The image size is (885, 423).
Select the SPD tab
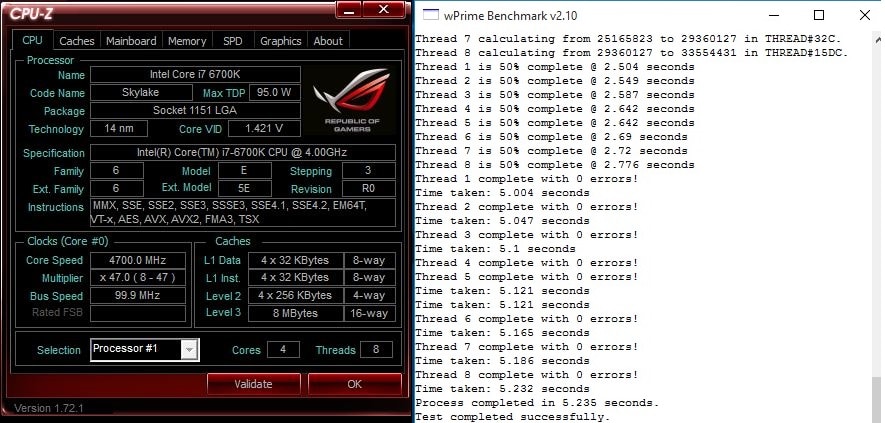233,41
